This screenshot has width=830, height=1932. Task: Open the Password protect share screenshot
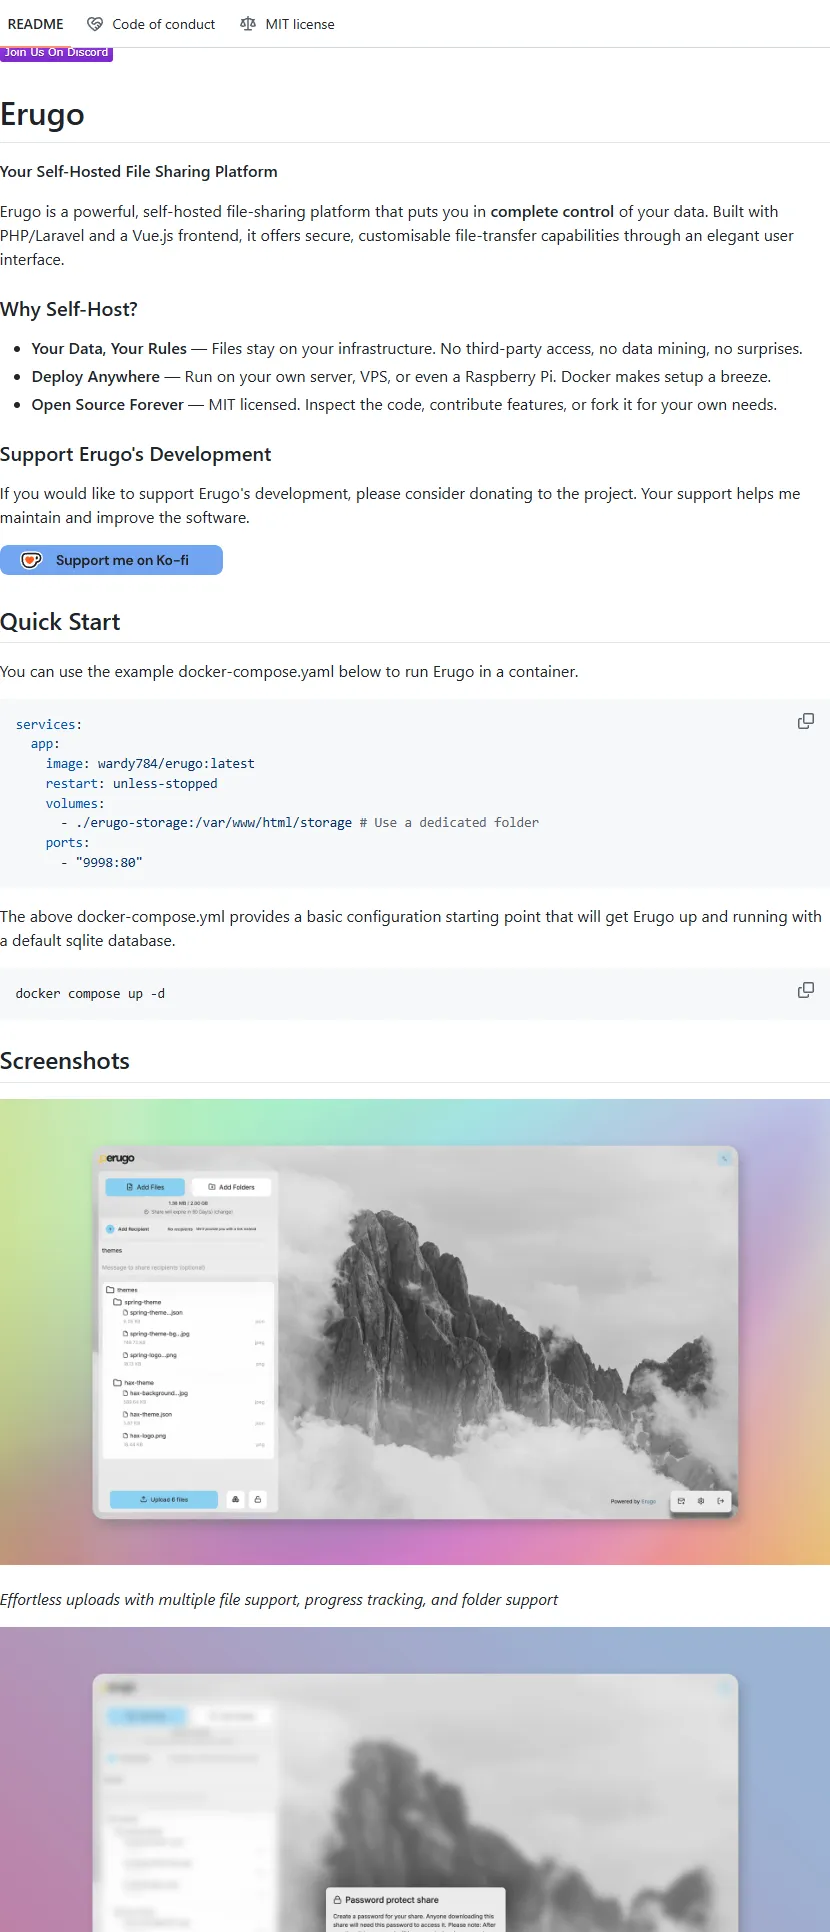click(415, 1780)
